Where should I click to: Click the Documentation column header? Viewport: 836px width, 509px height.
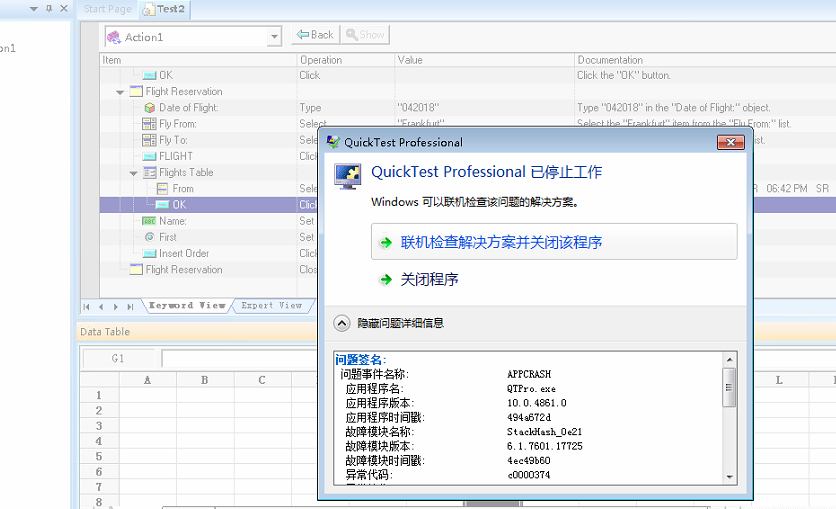(x=705, y=60)
